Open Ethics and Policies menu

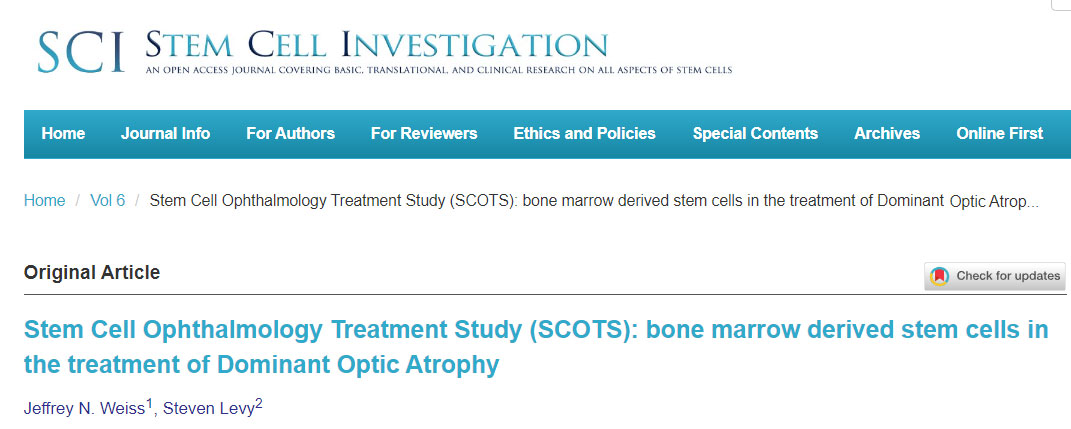(584, 133)
